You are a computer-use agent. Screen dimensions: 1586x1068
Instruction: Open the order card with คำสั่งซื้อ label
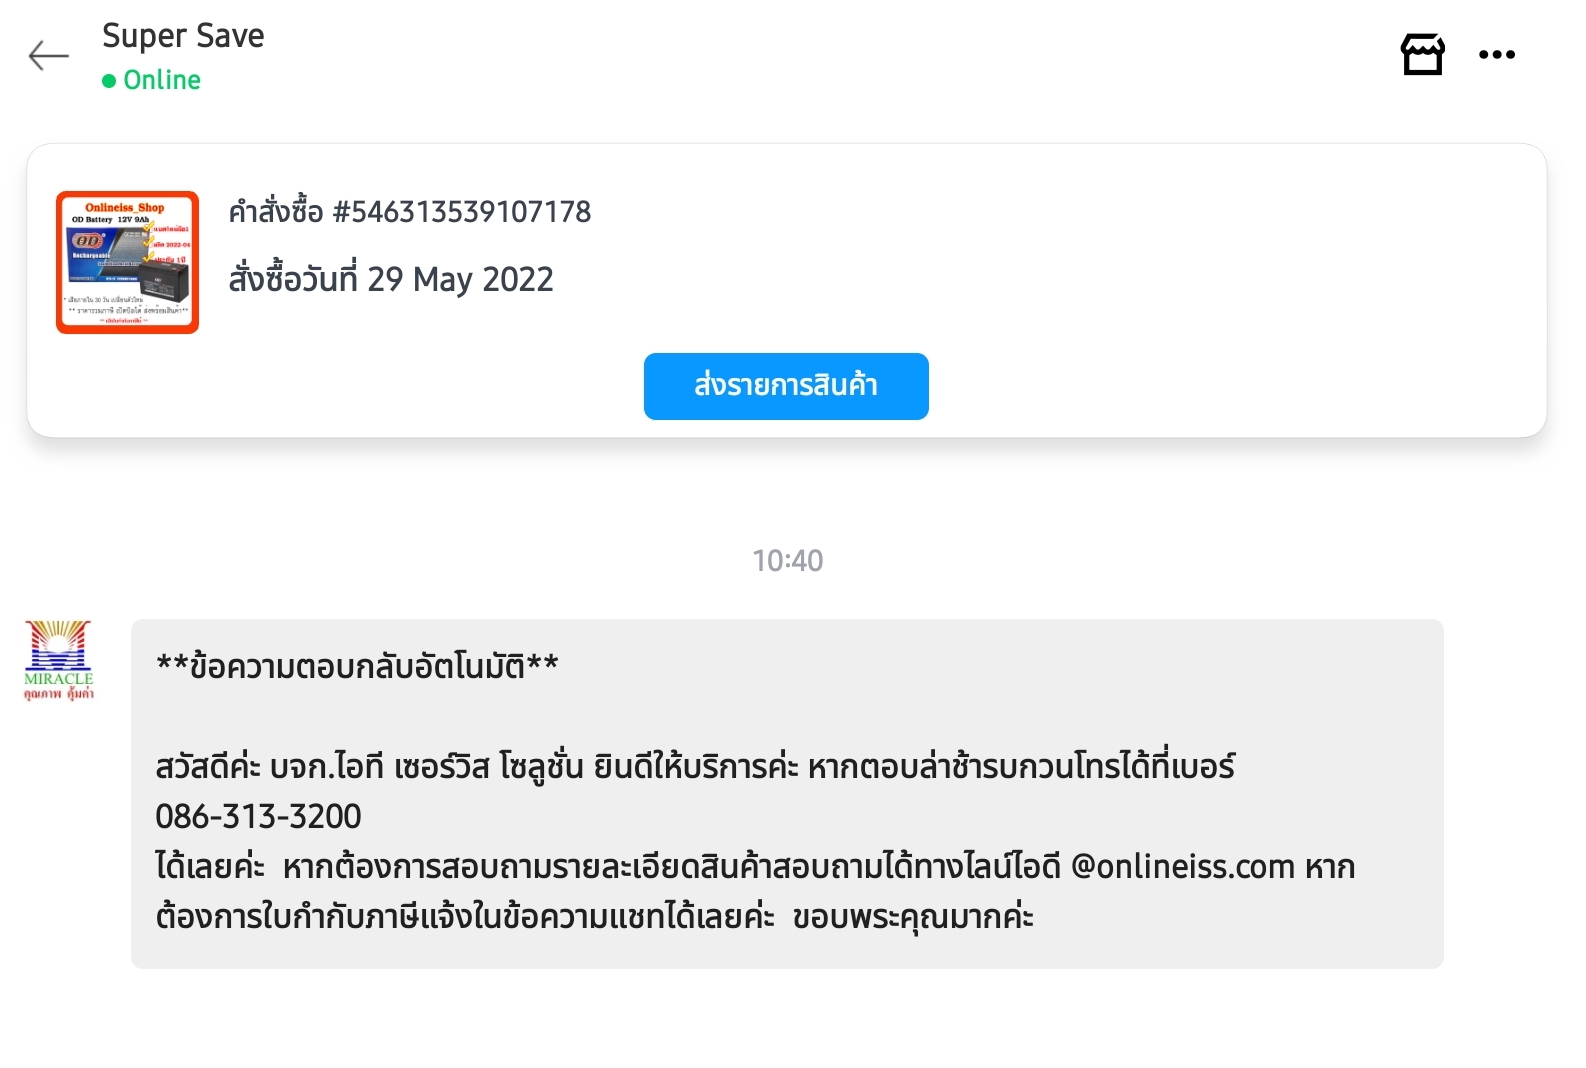coord(787,290)
